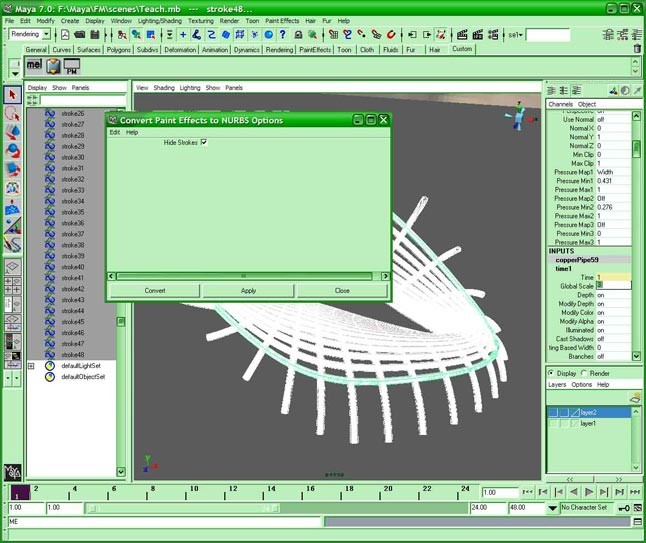Click the trash icon on the shelf
The width and height of the screenshot is (646, 543).
pos(637,48)
